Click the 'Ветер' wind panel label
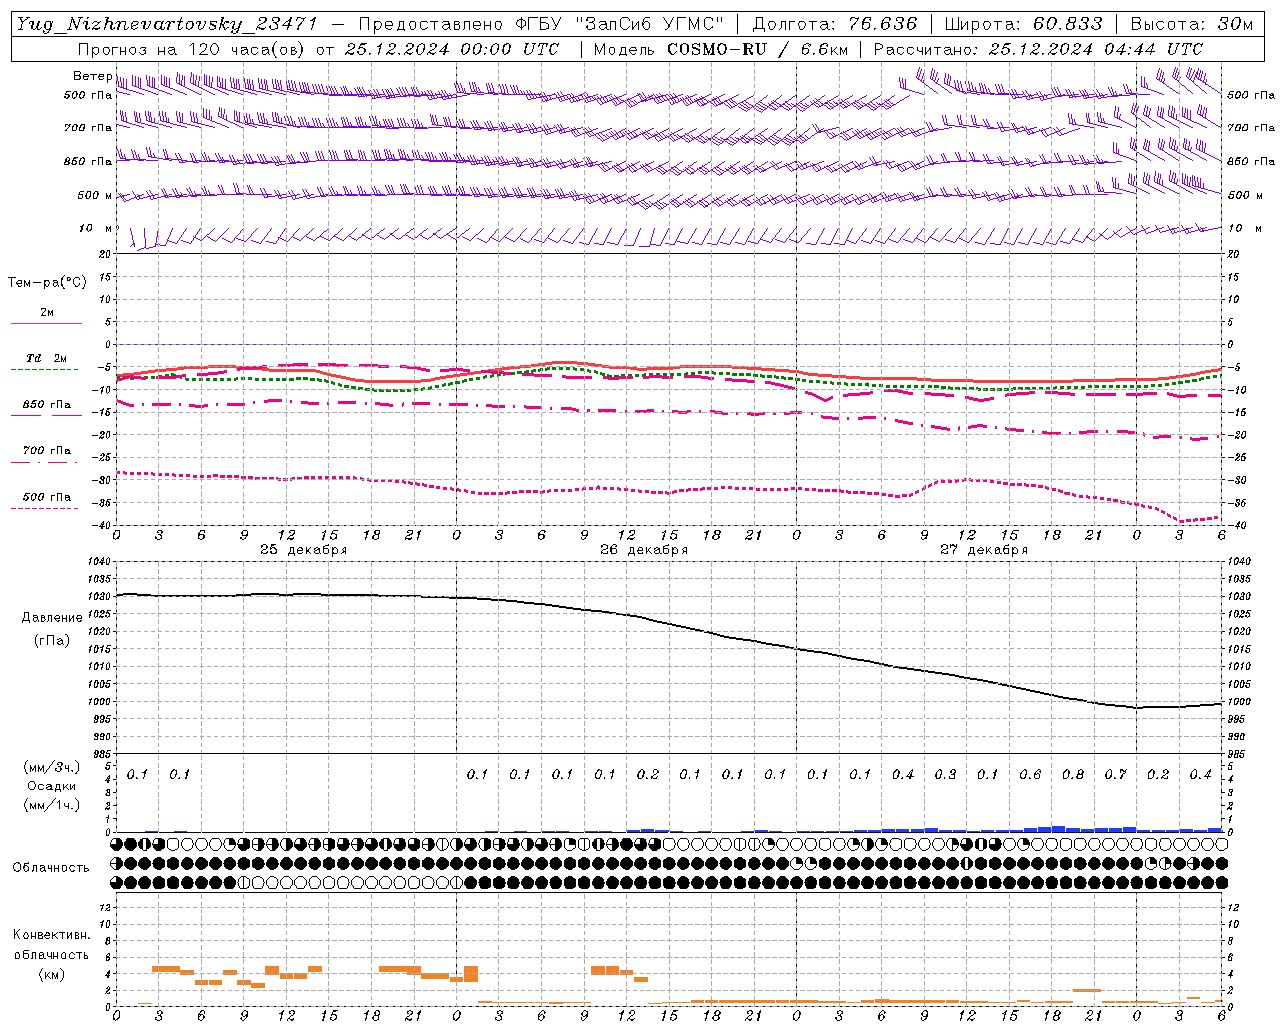 (x=92, y=76)
